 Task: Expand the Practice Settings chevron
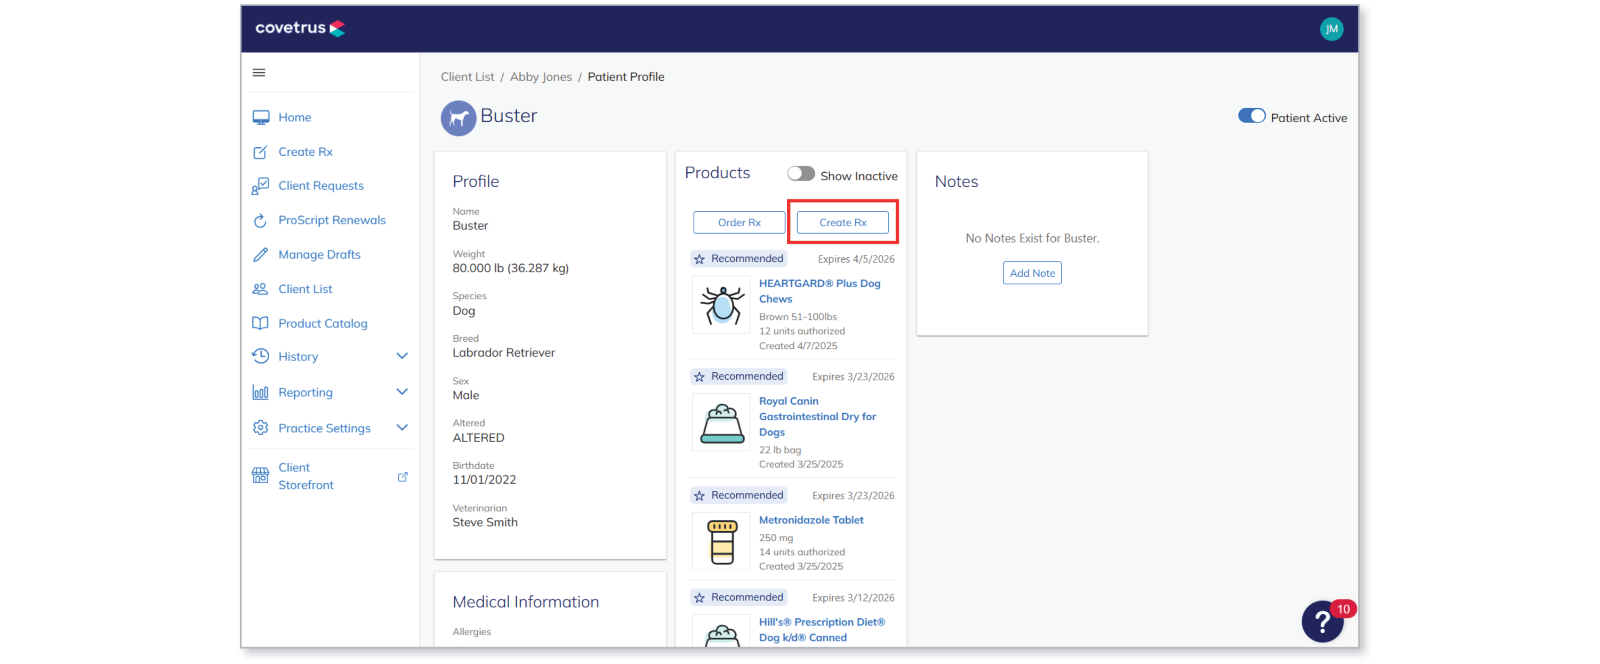(402, 428)
